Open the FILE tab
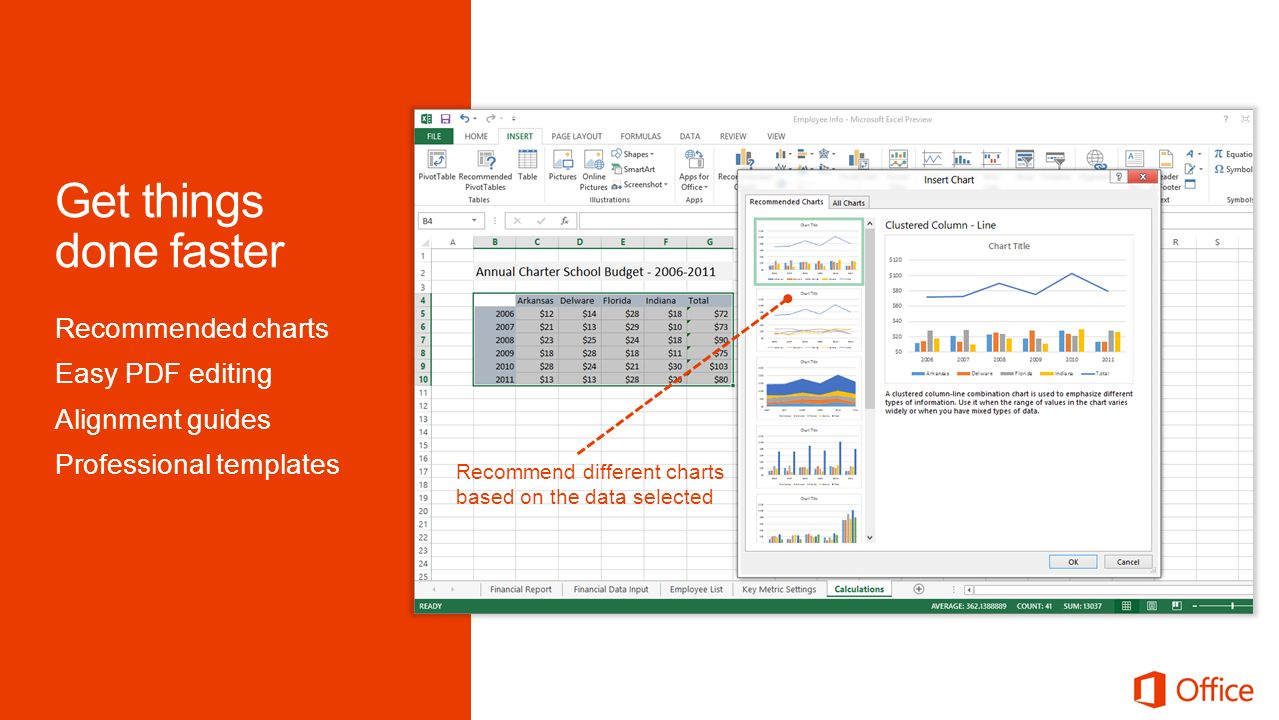 [x=433, y=136]
